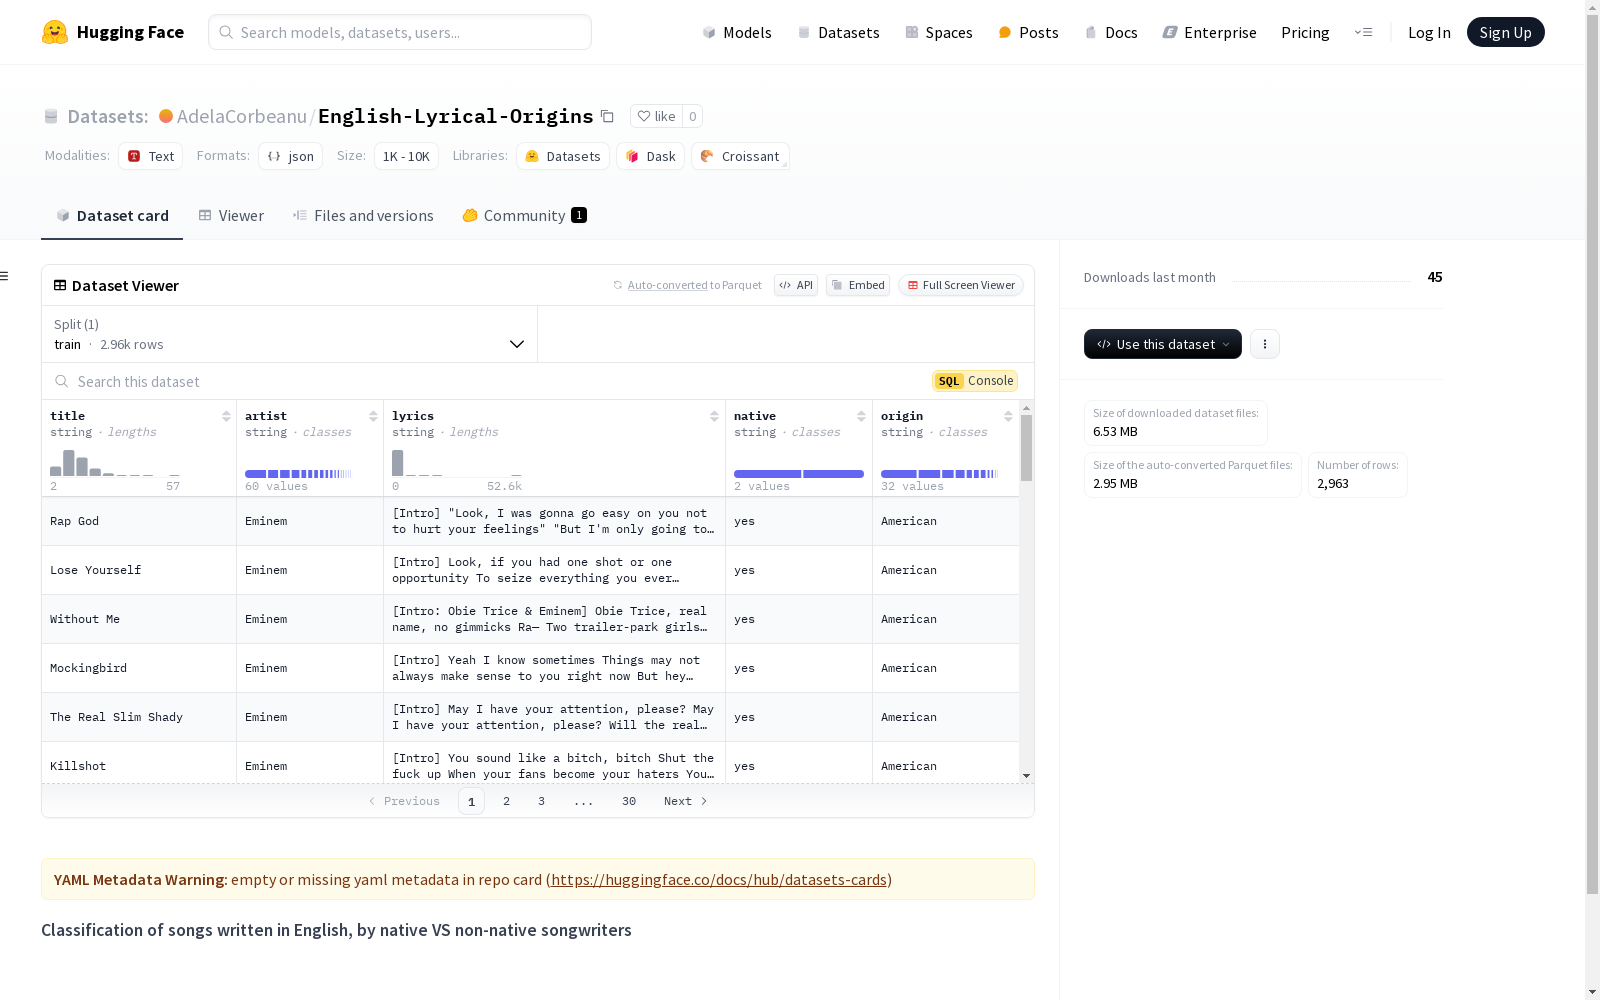
Task: Go to page 2 of the table
Action: click(x=506, y=801)
